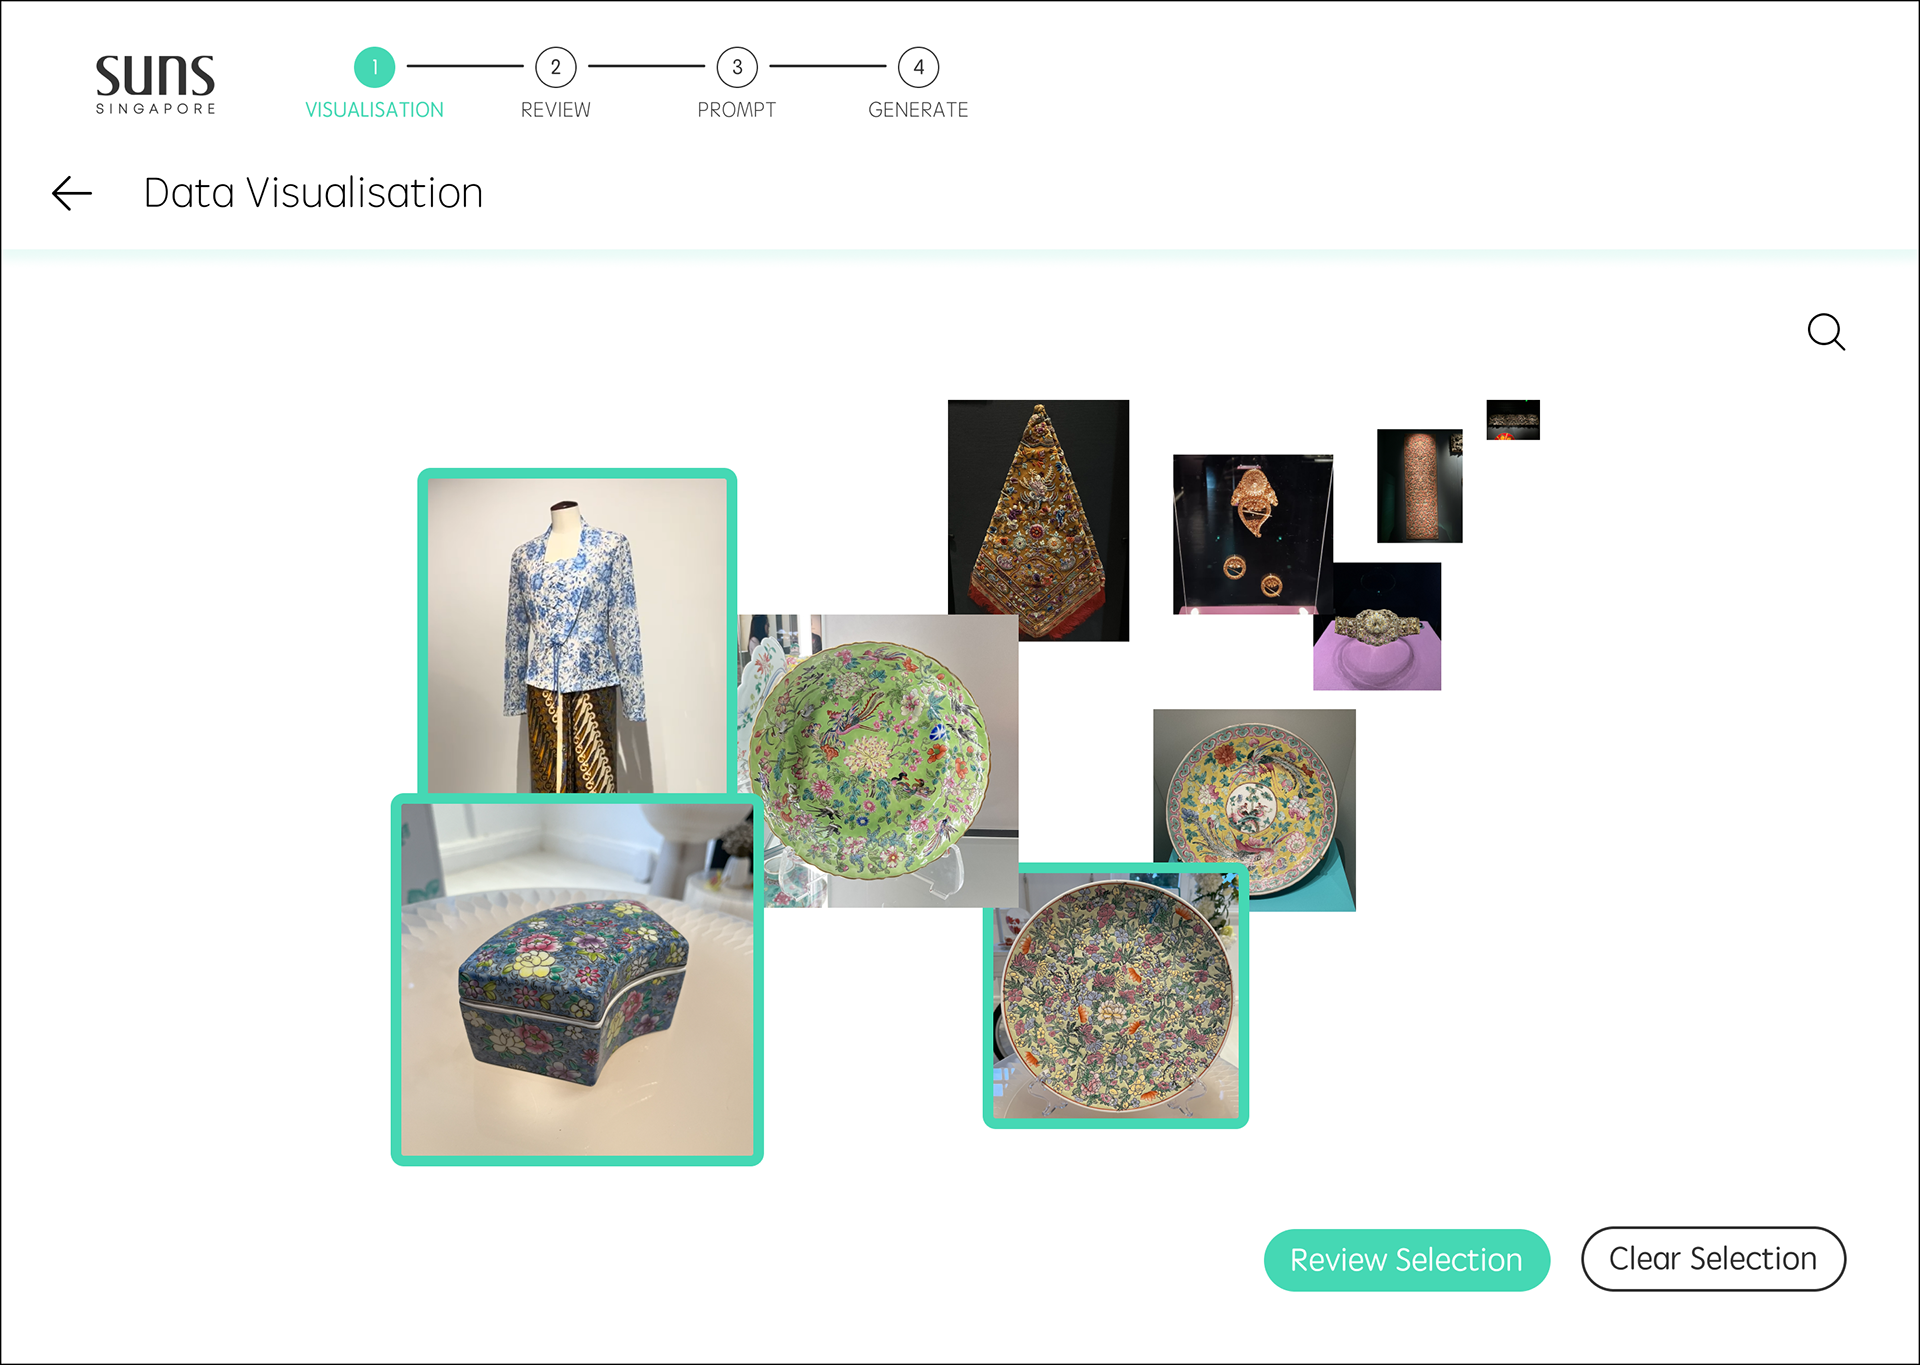Select the smallest dark thumbnail at top right
The width and height of the screenshot is (1920, 1365).
pyautogui.click(x=1513, y=420)
